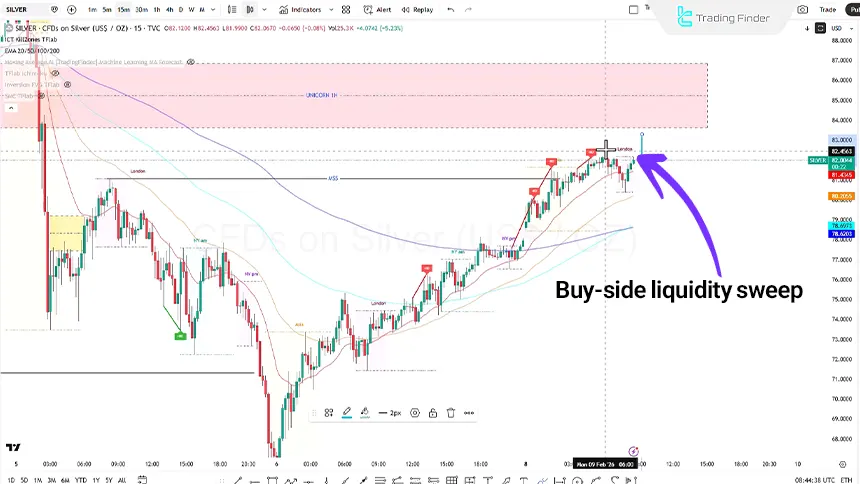This screenshot has height=484, width=860.
Task: Open the TradingView logo link
Action: click(x=13, y=447)
